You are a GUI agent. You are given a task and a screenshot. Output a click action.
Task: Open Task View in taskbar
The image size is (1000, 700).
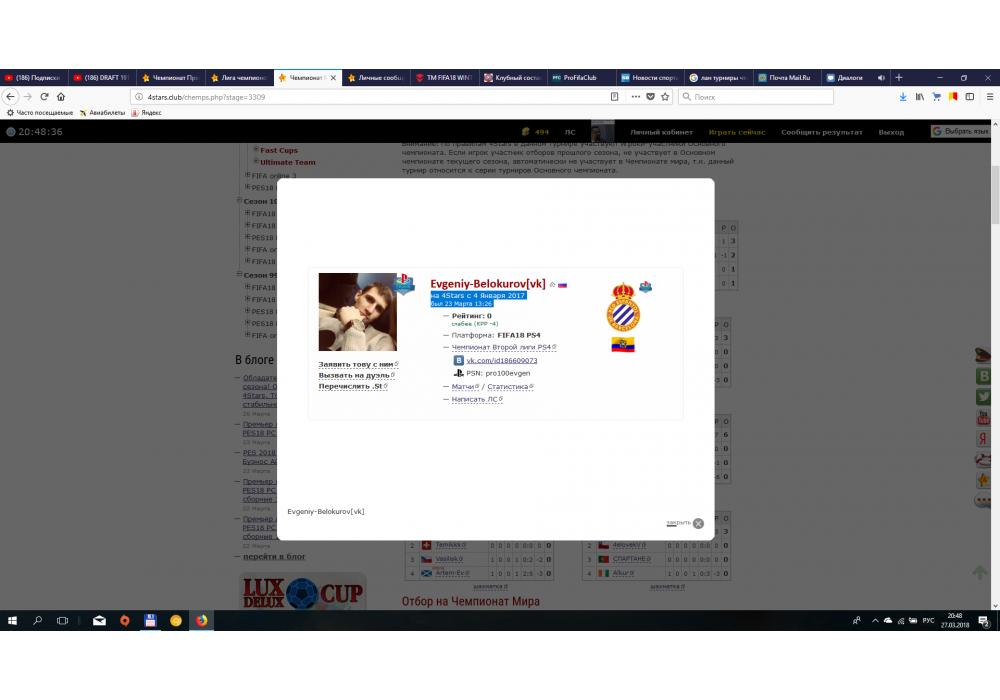coord(62,620)
